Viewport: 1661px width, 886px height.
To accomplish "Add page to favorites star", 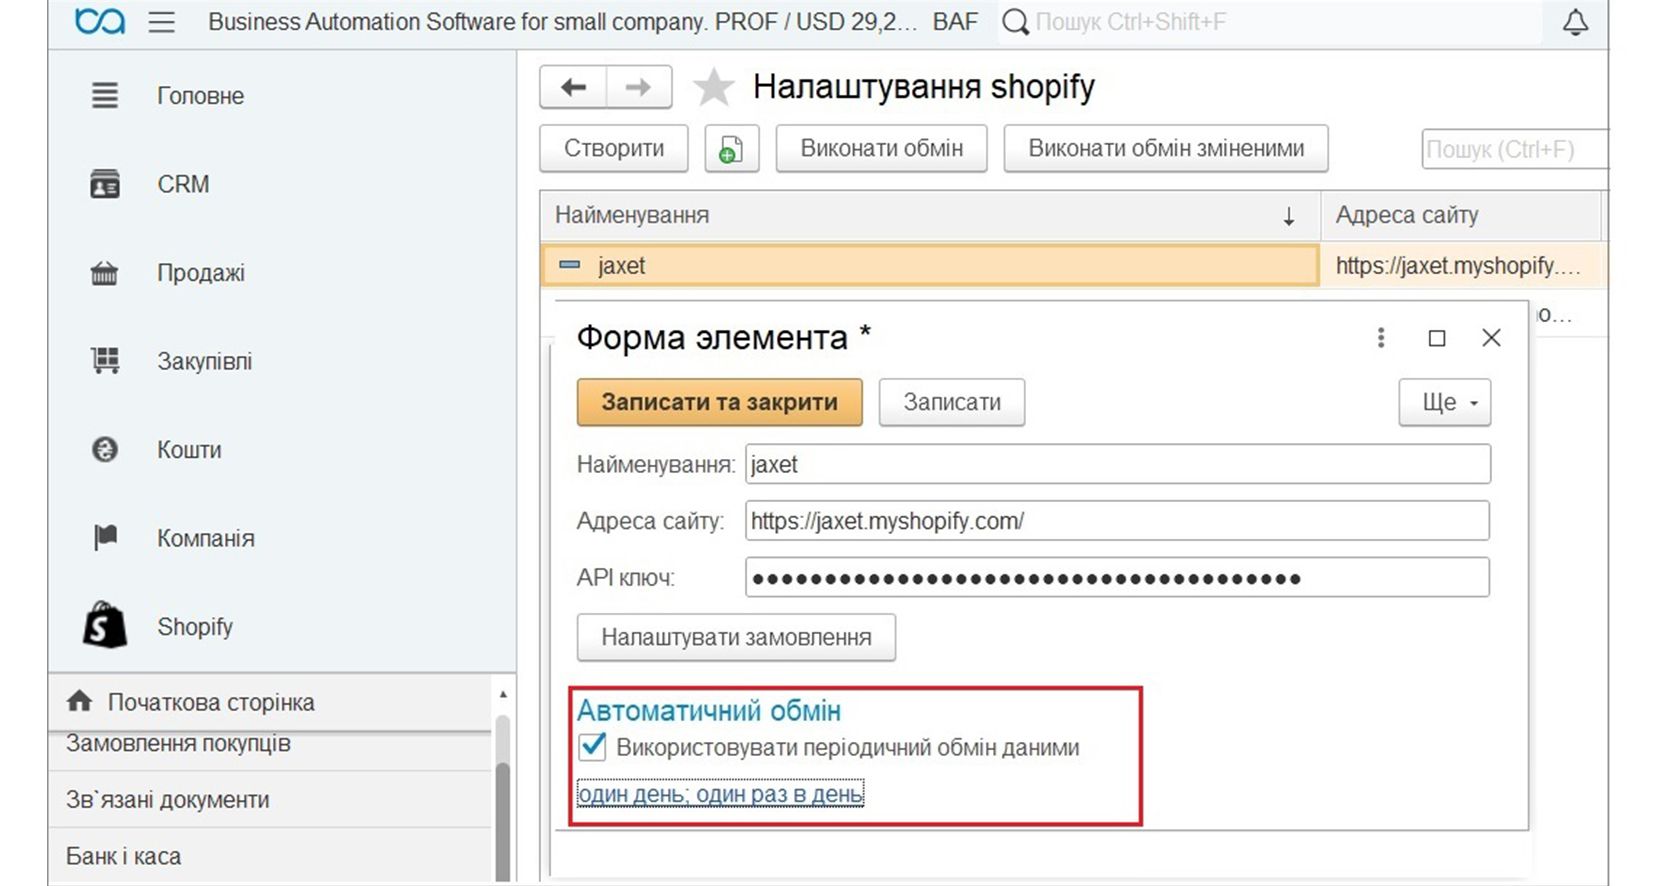I will click(x=713, y=88).
